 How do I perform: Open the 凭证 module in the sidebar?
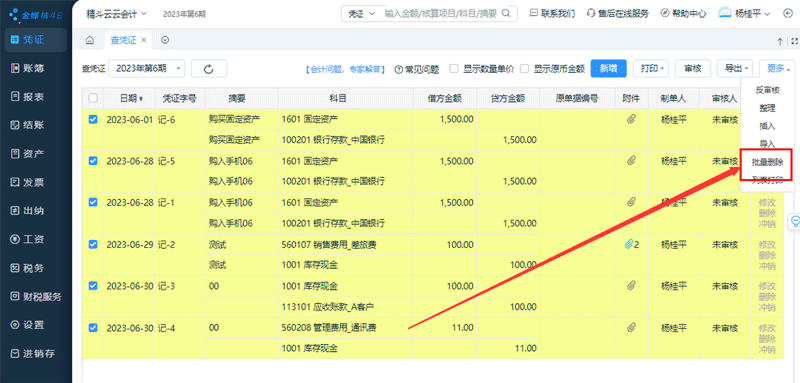pos(35,40)
